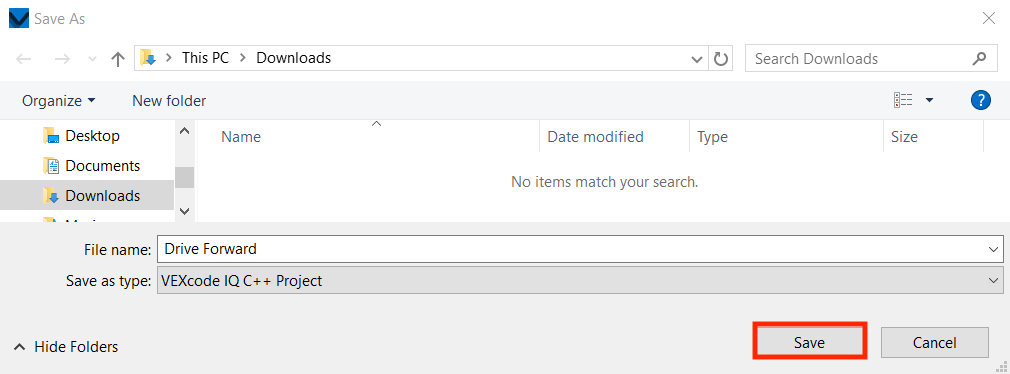Click the VEXcode logo in title bar
The width and height of the screenshot is (1010, 374).
coord(19,19)
